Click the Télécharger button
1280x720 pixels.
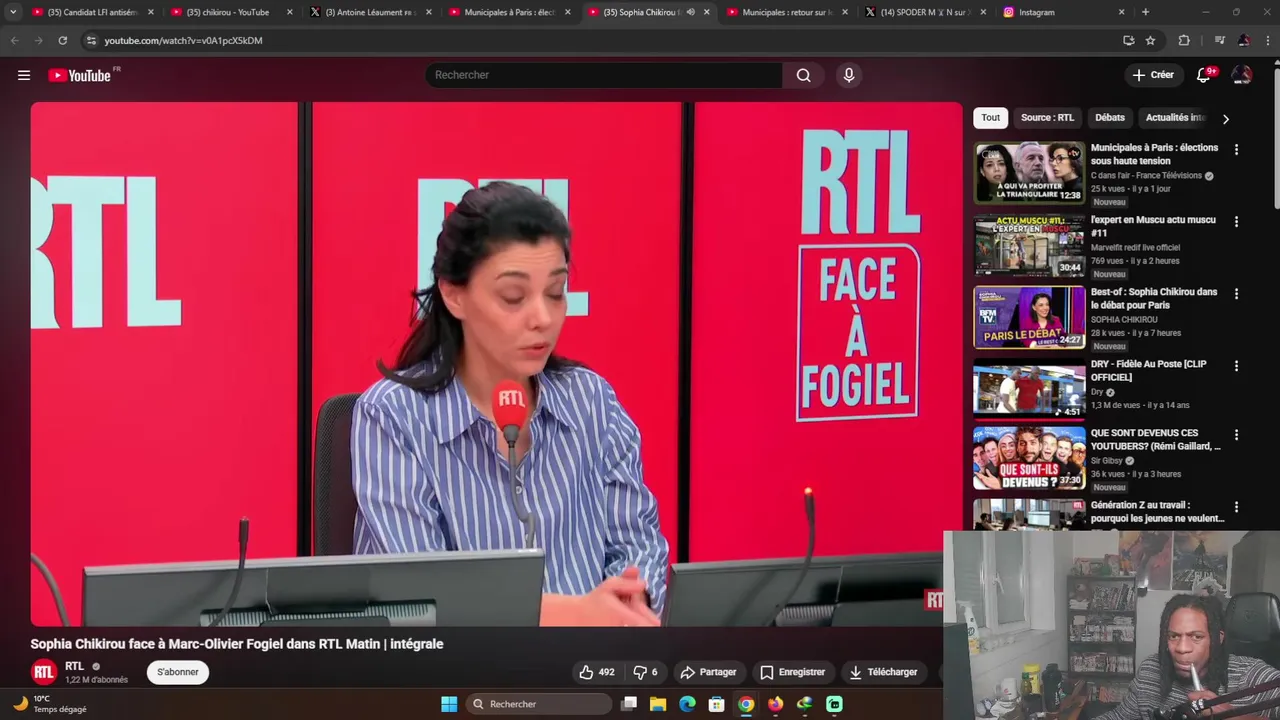coord(883,672)
